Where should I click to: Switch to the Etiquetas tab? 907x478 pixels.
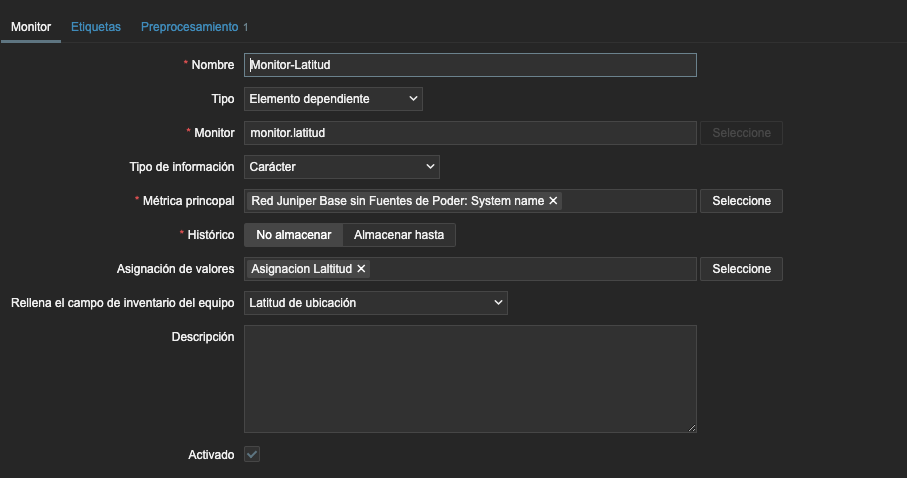point(96,27)
